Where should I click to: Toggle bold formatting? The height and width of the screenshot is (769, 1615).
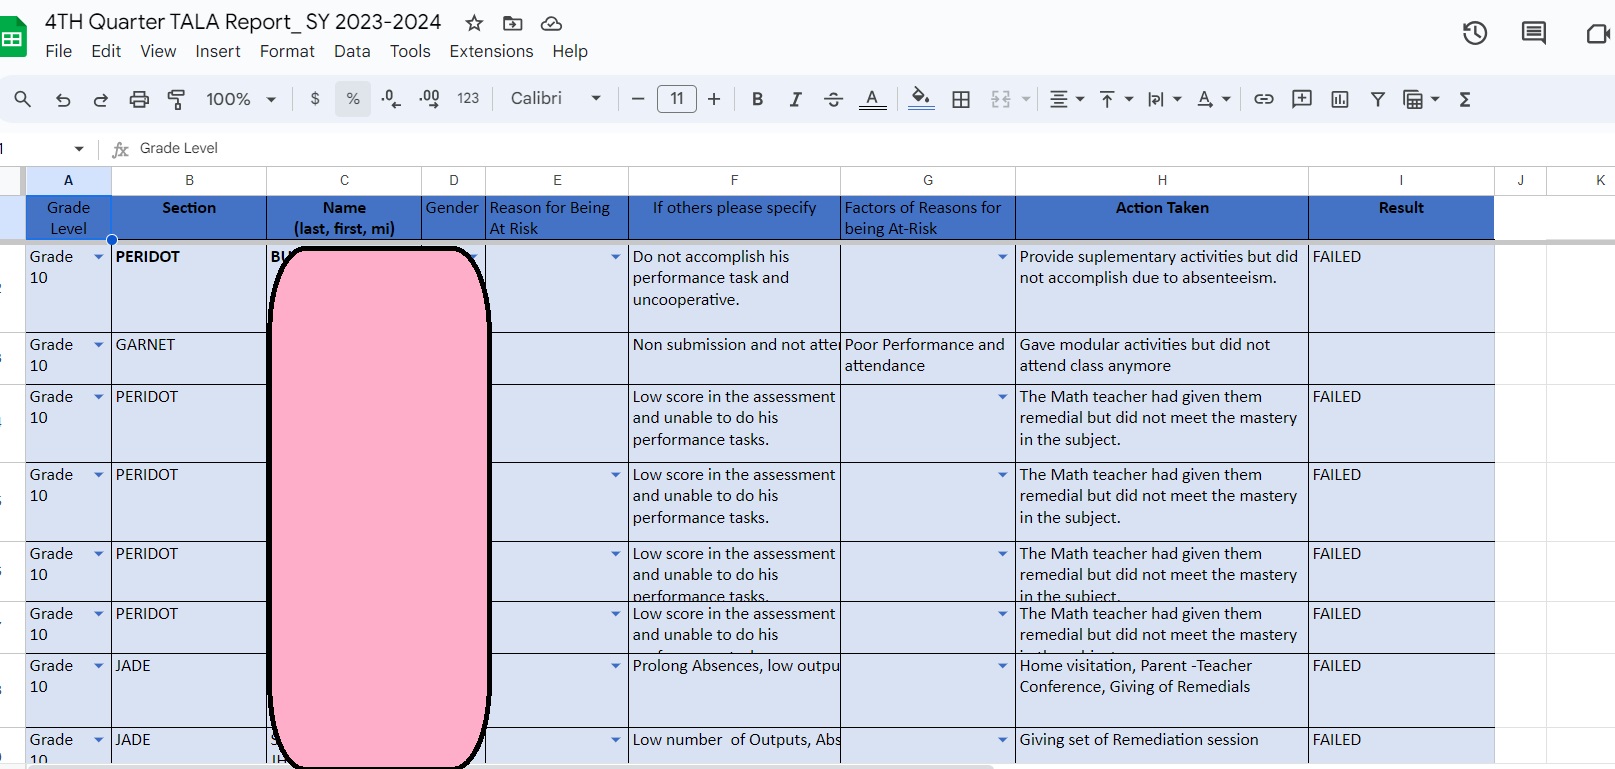(757, 99)
